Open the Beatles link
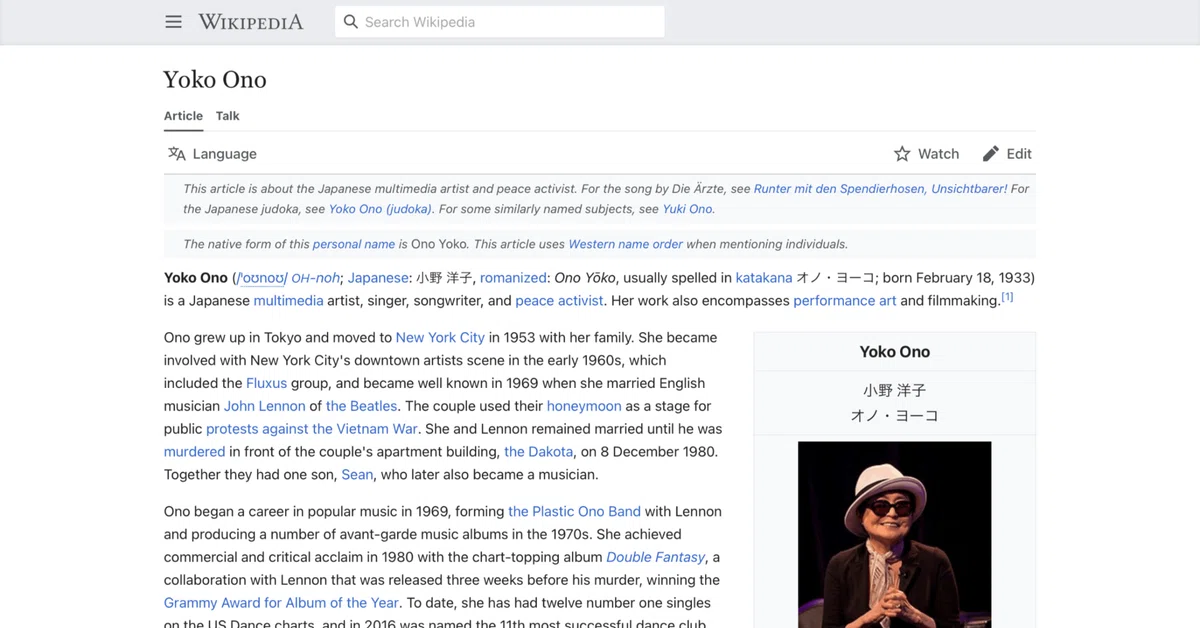The height and width of the screenshot is (628, 1200). coord(362,406)
